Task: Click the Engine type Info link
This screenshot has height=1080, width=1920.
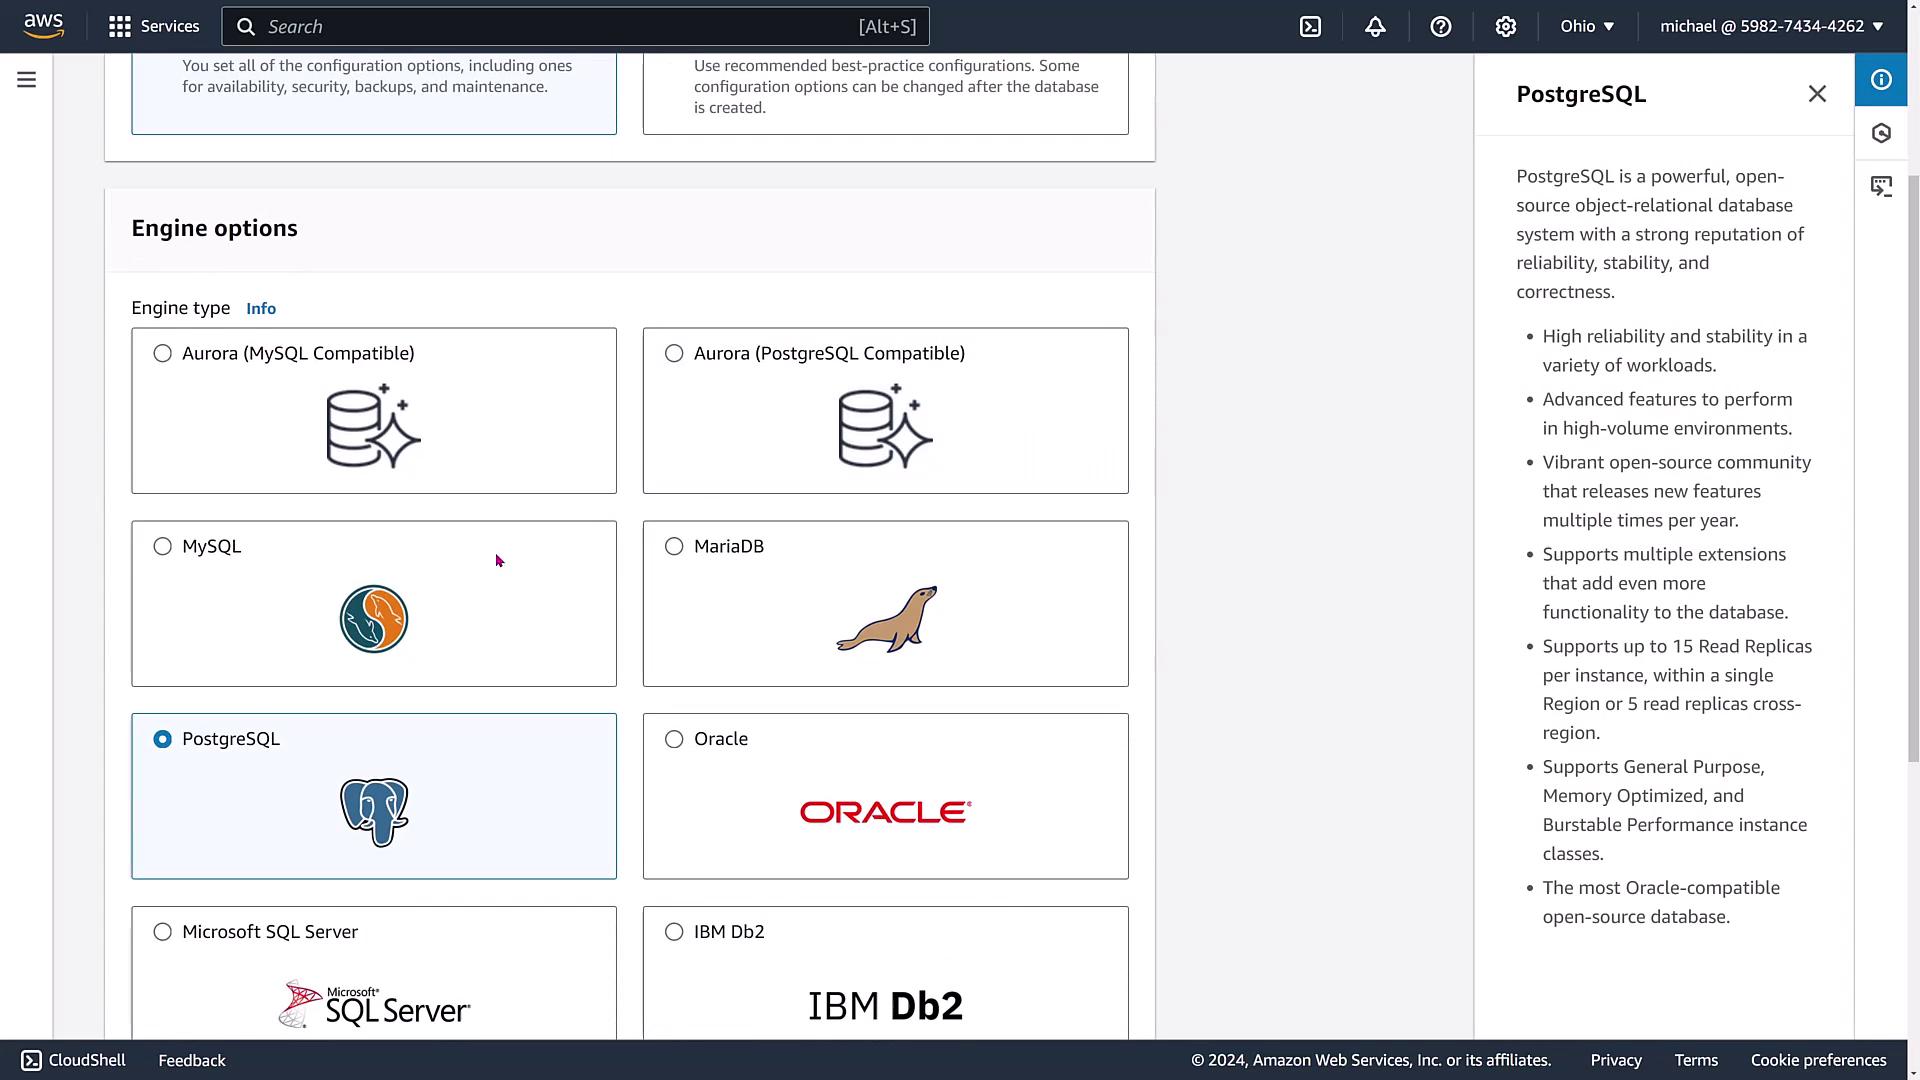Action: coord(261,308)
